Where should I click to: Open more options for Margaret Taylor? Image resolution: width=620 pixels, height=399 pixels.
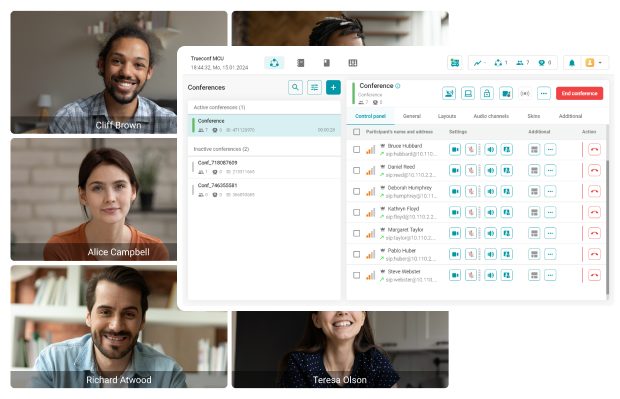[x=550, y=233]
